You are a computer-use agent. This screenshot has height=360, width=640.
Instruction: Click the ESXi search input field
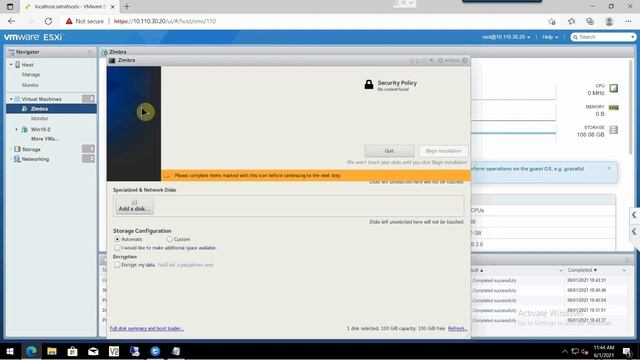pyautogui.click(x=603, y=37)
